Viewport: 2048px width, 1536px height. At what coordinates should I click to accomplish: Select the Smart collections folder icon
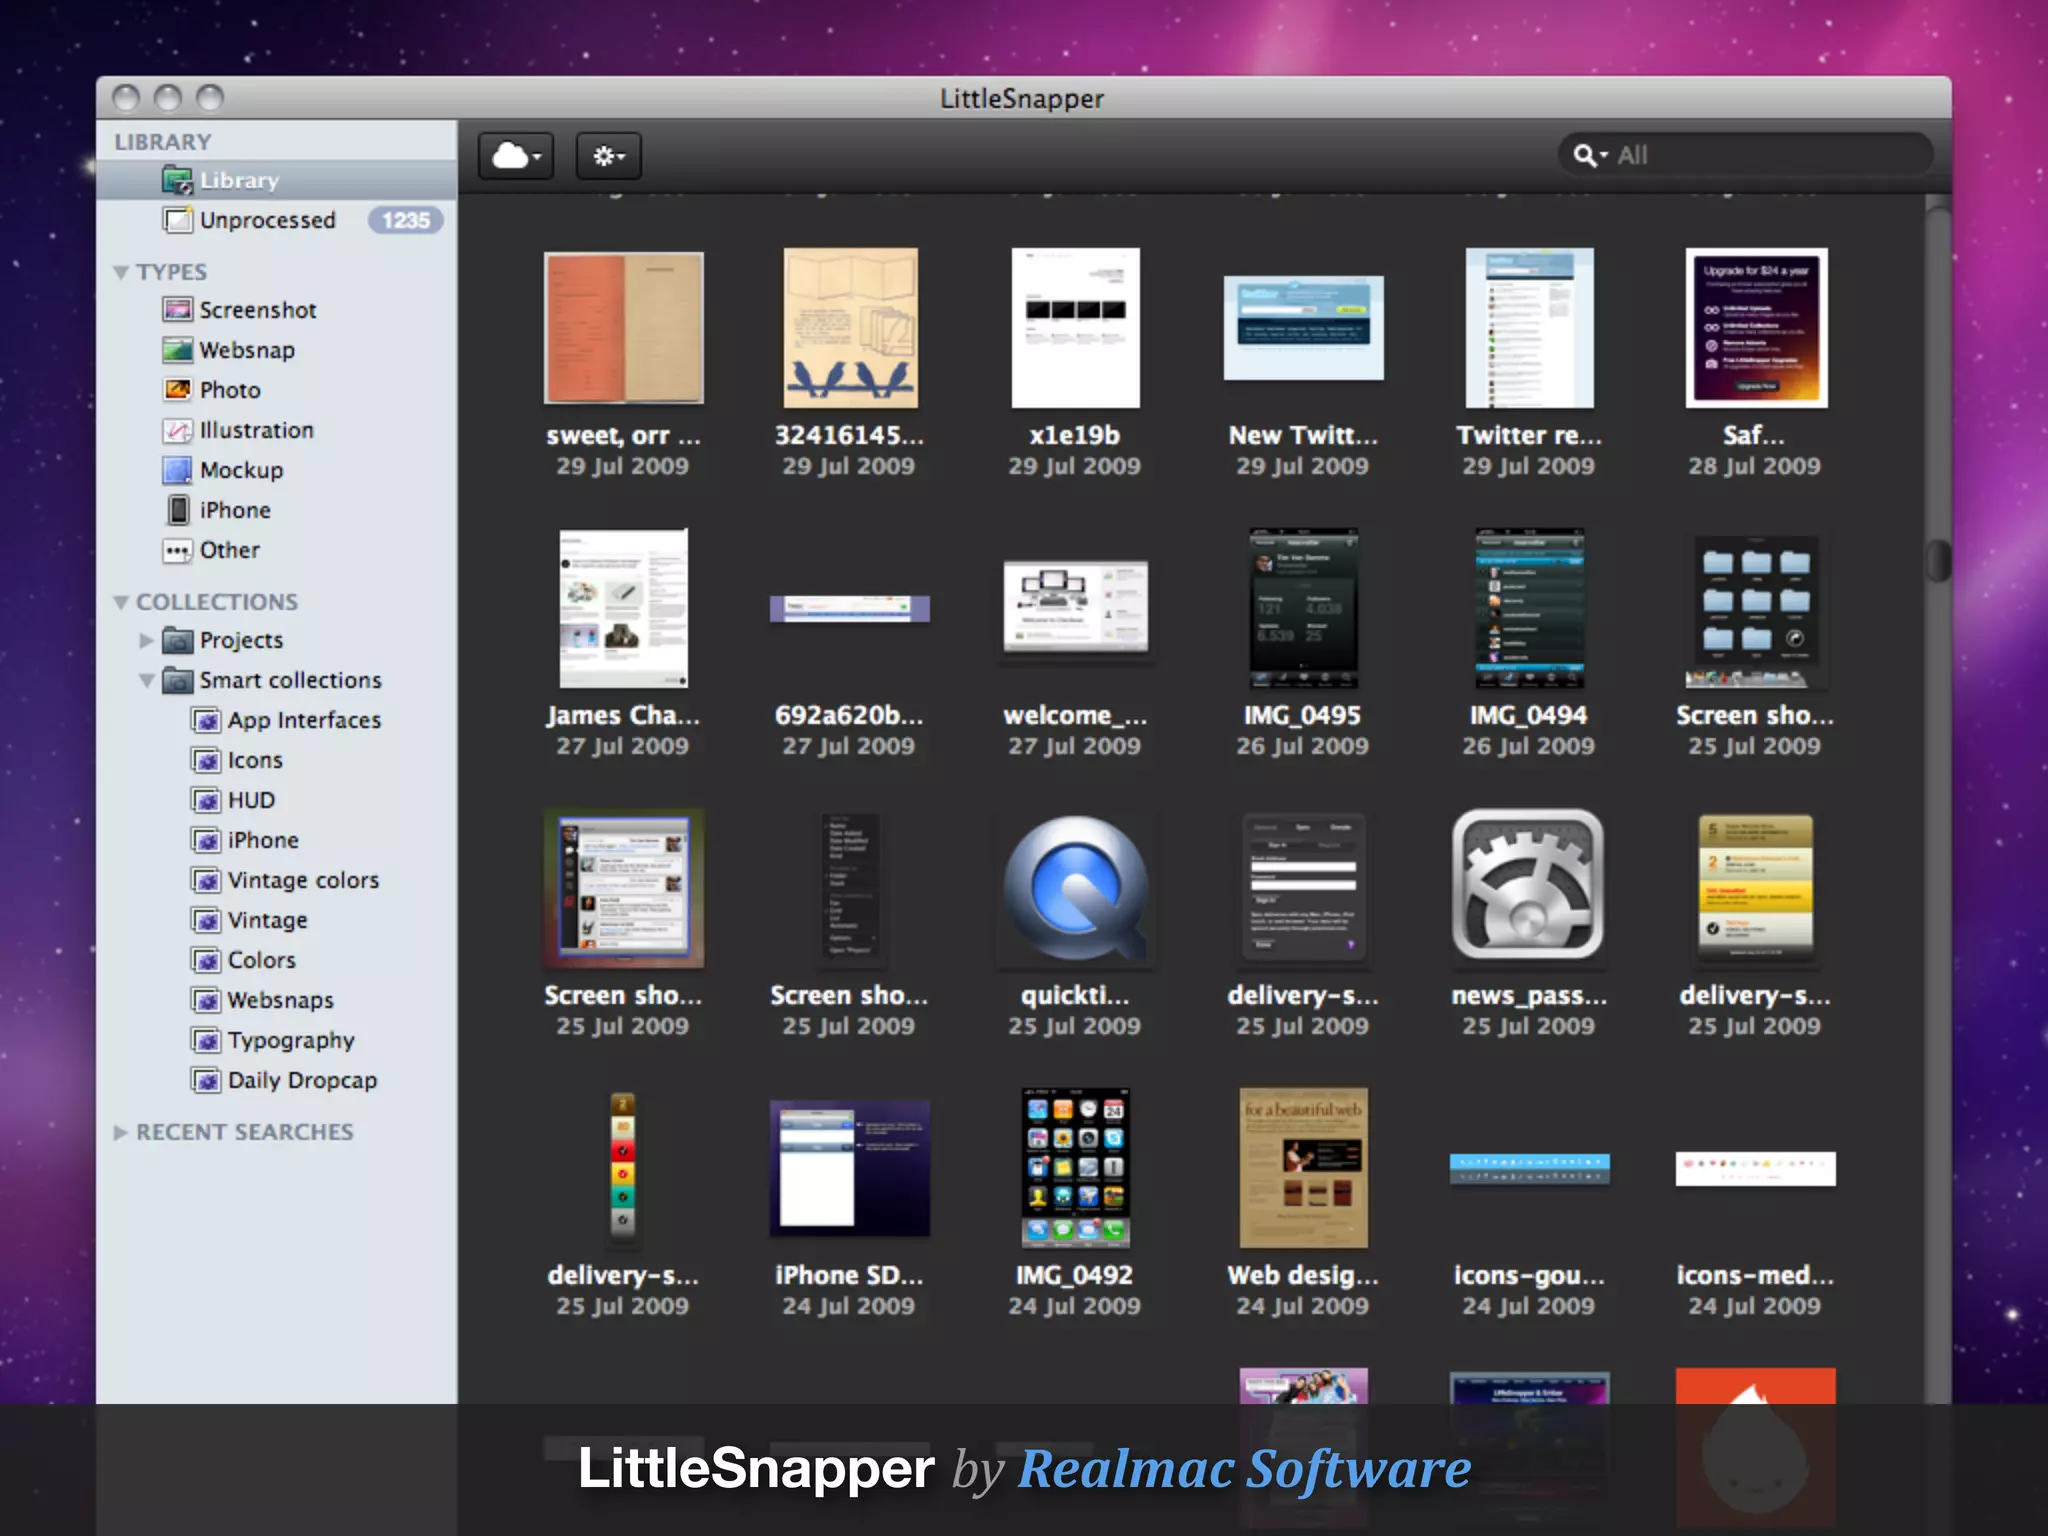tap(177, 680)
